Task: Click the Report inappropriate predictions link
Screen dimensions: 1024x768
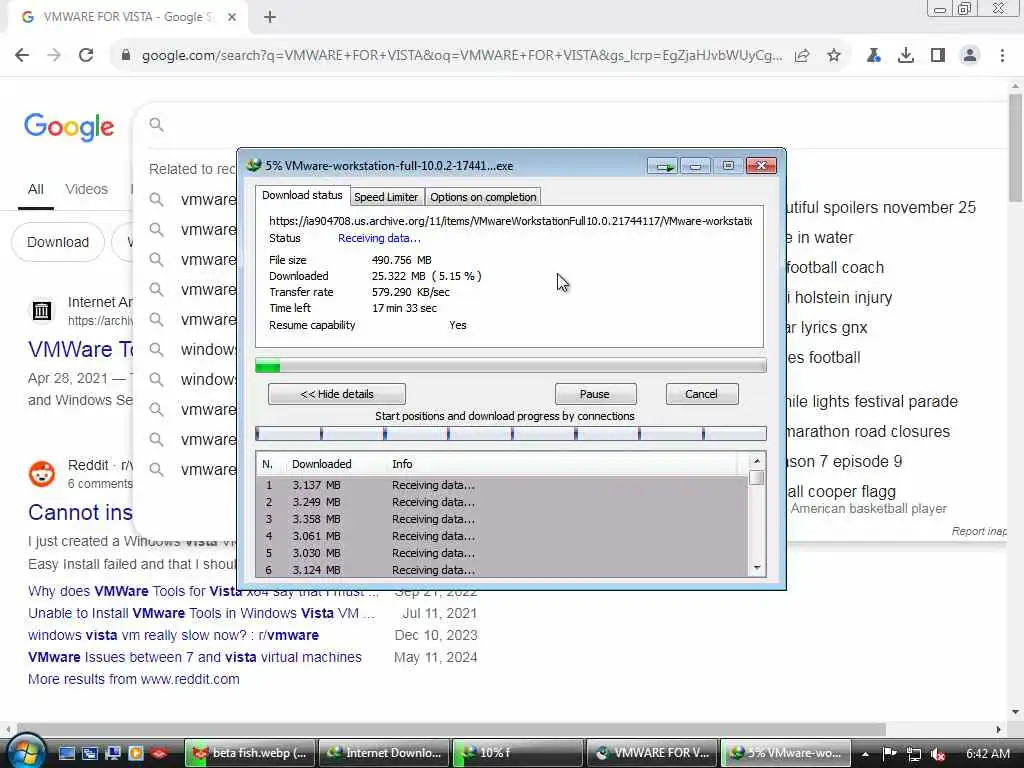Action: (978, 532)
